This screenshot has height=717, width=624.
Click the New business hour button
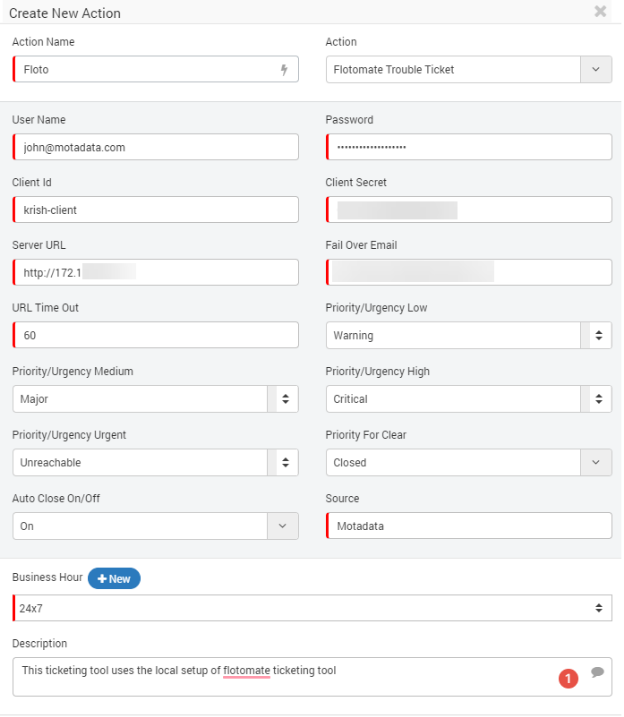pos(114,578)
